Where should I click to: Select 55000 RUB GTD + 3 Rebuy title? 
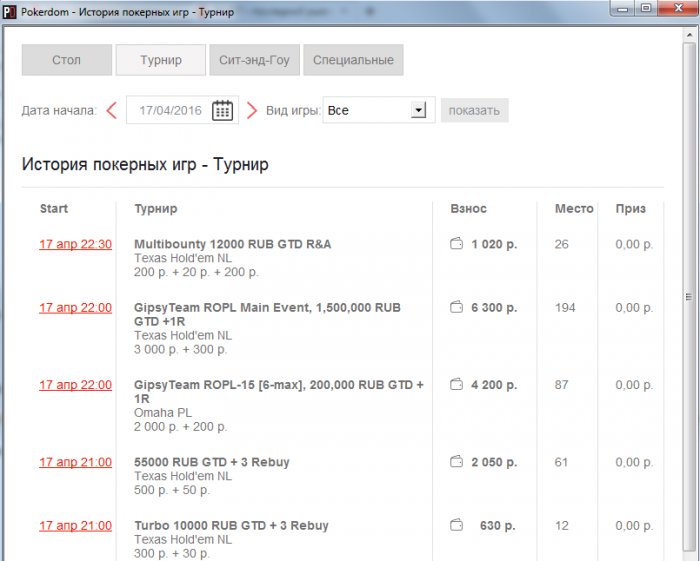[x=212, y=462]
